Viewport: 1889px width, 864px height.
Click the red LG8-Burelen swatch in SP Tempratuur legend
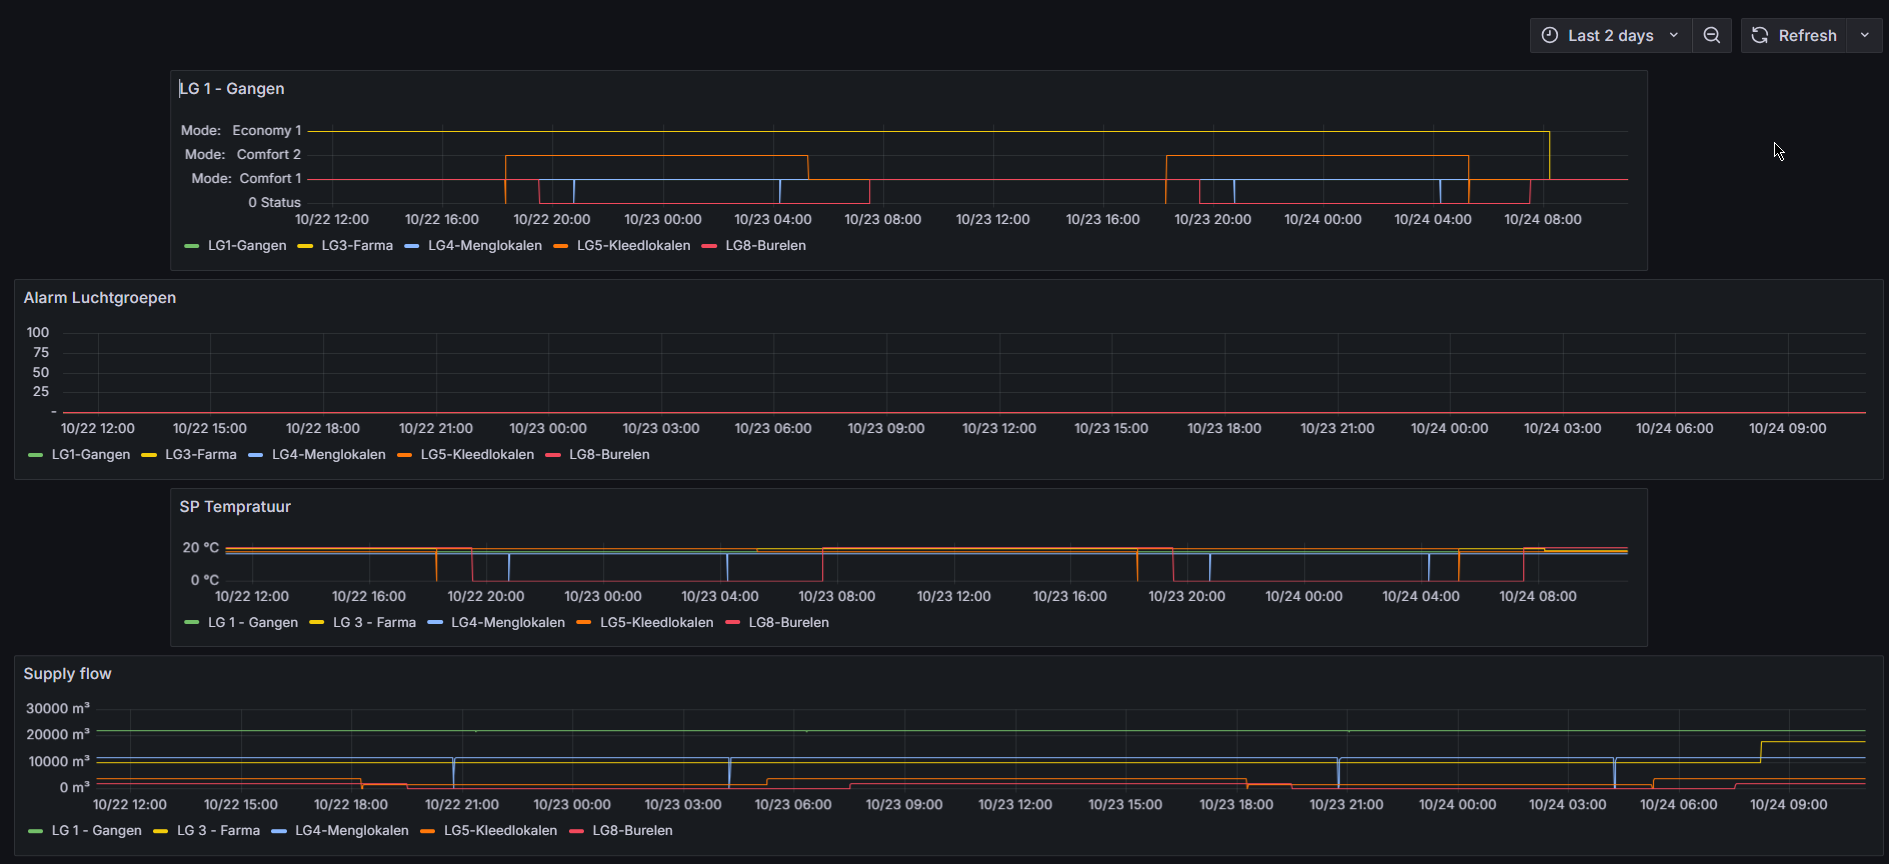(733, 623)
